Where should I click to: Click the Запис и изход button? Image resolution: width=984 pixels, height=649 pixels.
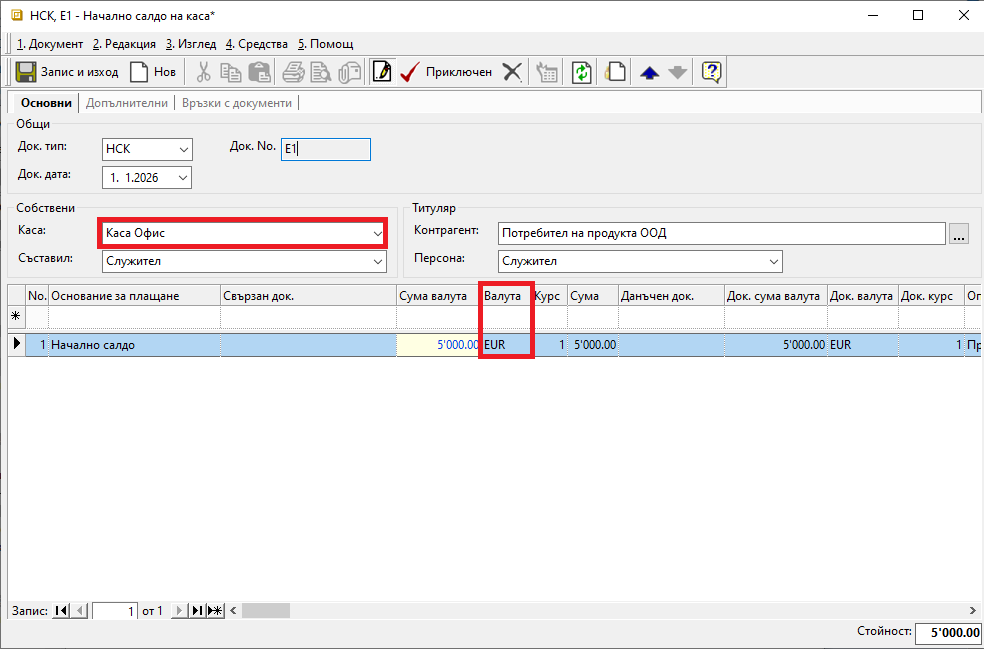tap(66, 72)
